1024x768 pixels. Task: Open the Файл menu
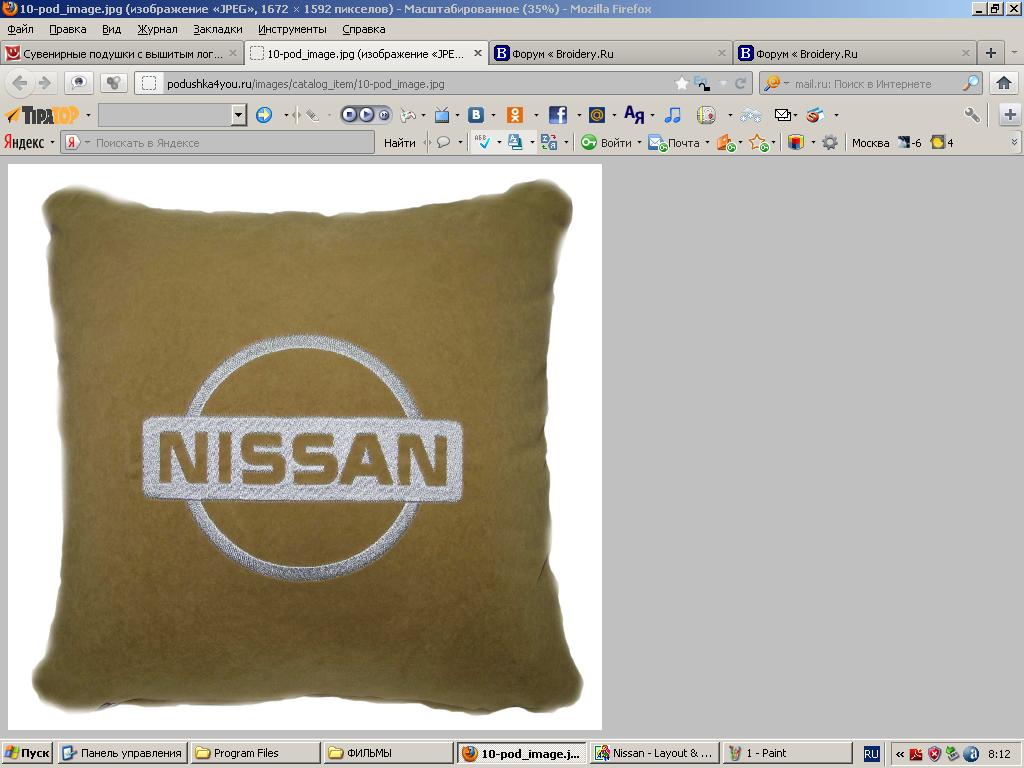[x=20, y=29]
